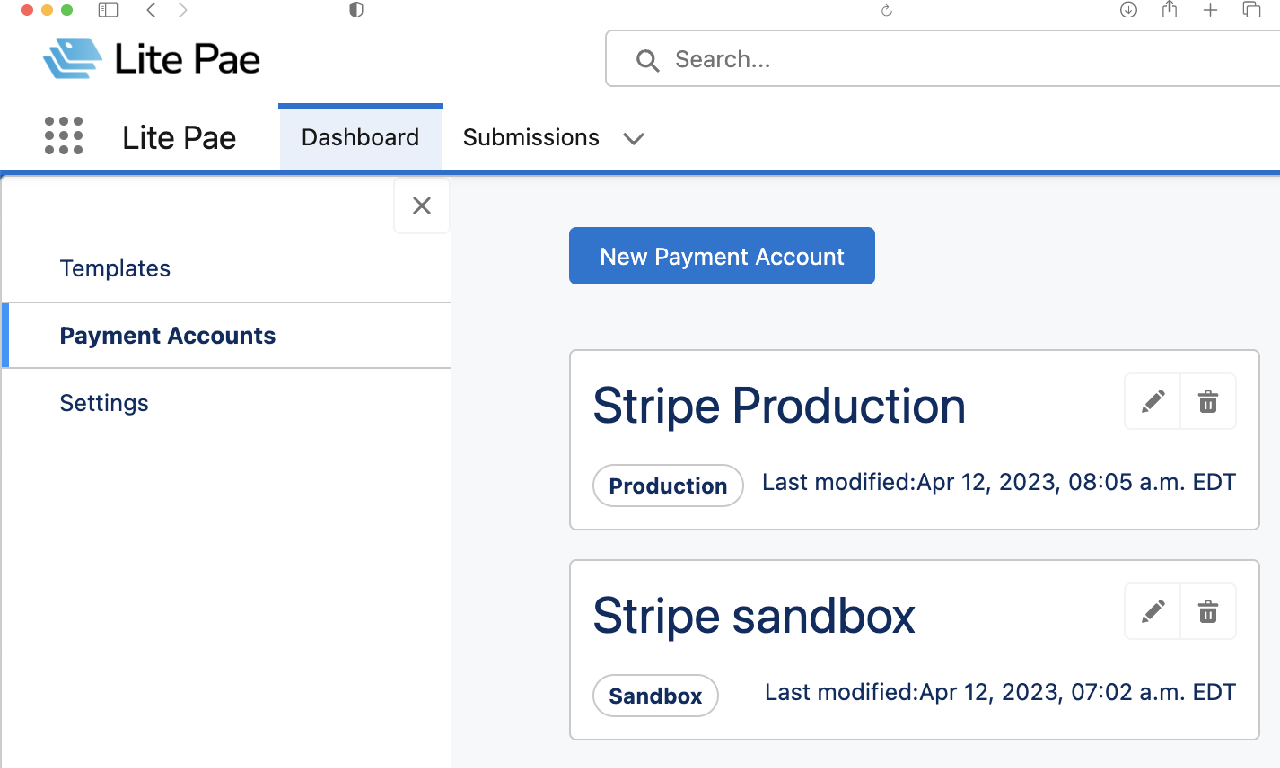
Task: Click the Production badge
Action: 668,486
